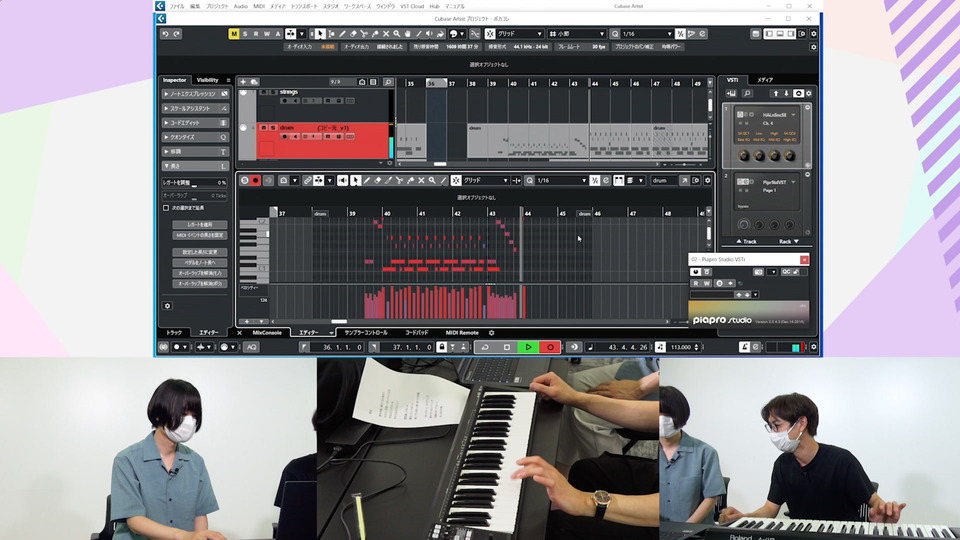This screenshot has height=540, width=960.
Task: Click the Undo arrow icon
Action: coord(165,34)
